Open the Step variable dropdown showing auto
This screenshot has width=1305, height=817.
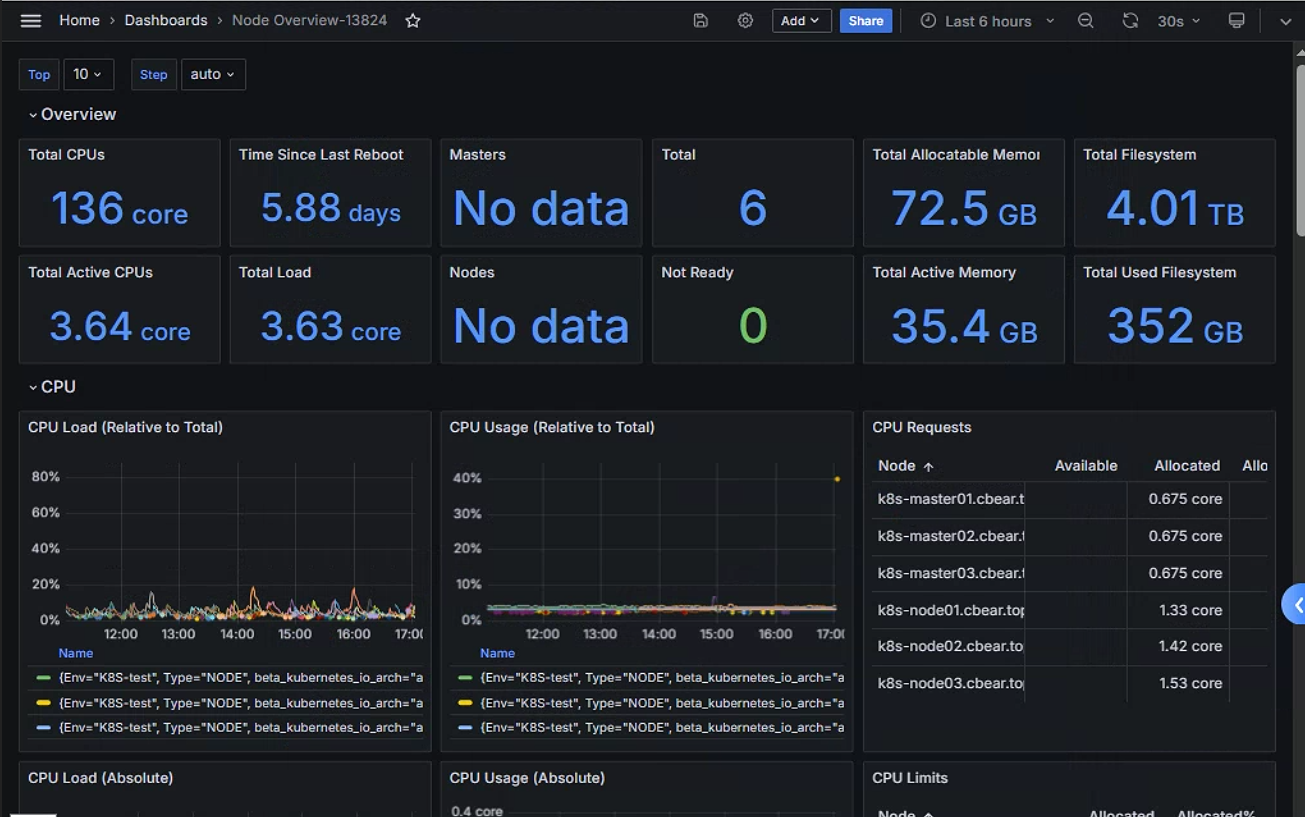tap(213, 74)
